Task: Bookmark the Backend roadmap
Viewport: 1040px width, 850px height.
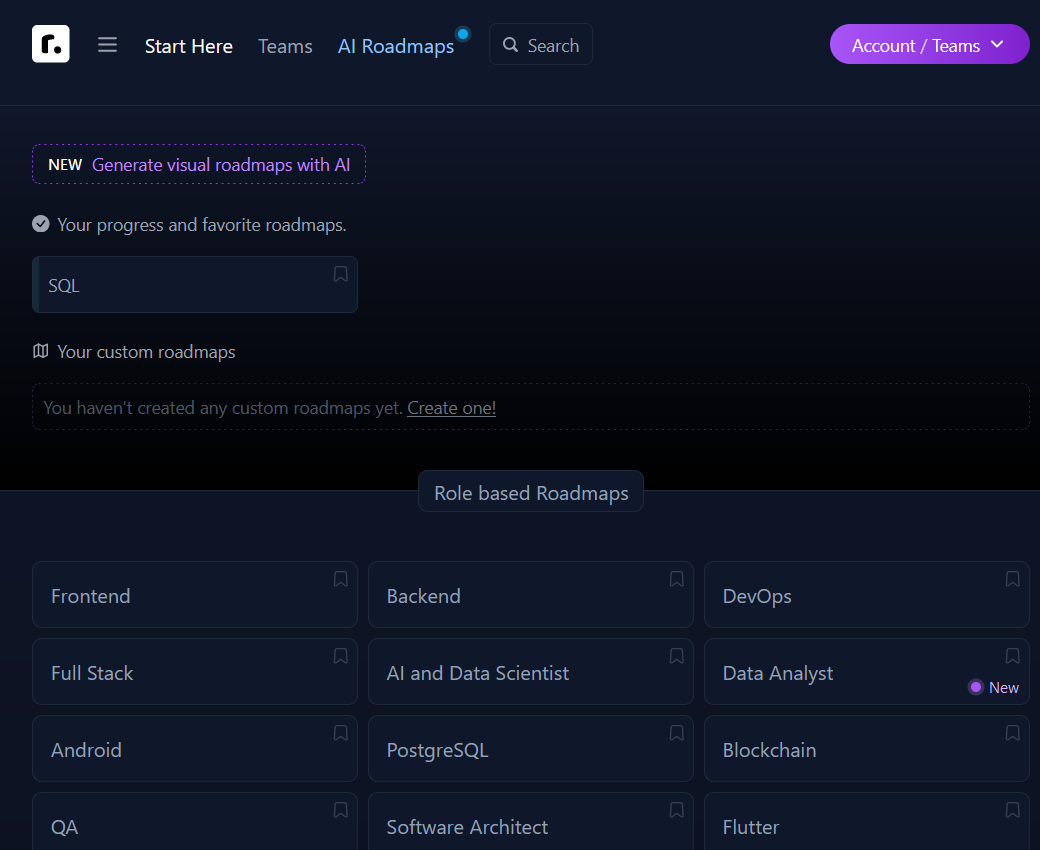Action: [676, 579]
